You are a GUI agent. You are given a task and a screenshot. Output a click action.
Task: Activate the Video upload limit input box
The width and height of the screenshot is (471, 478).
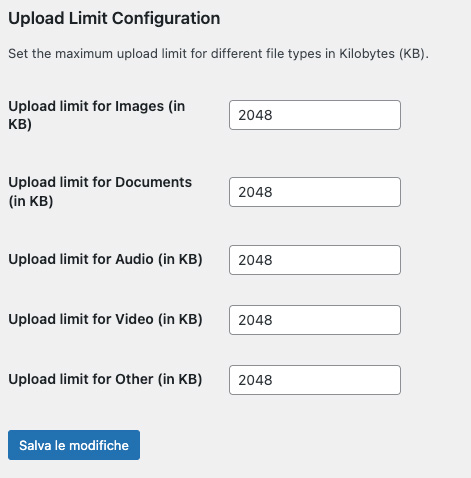[315, 320]
